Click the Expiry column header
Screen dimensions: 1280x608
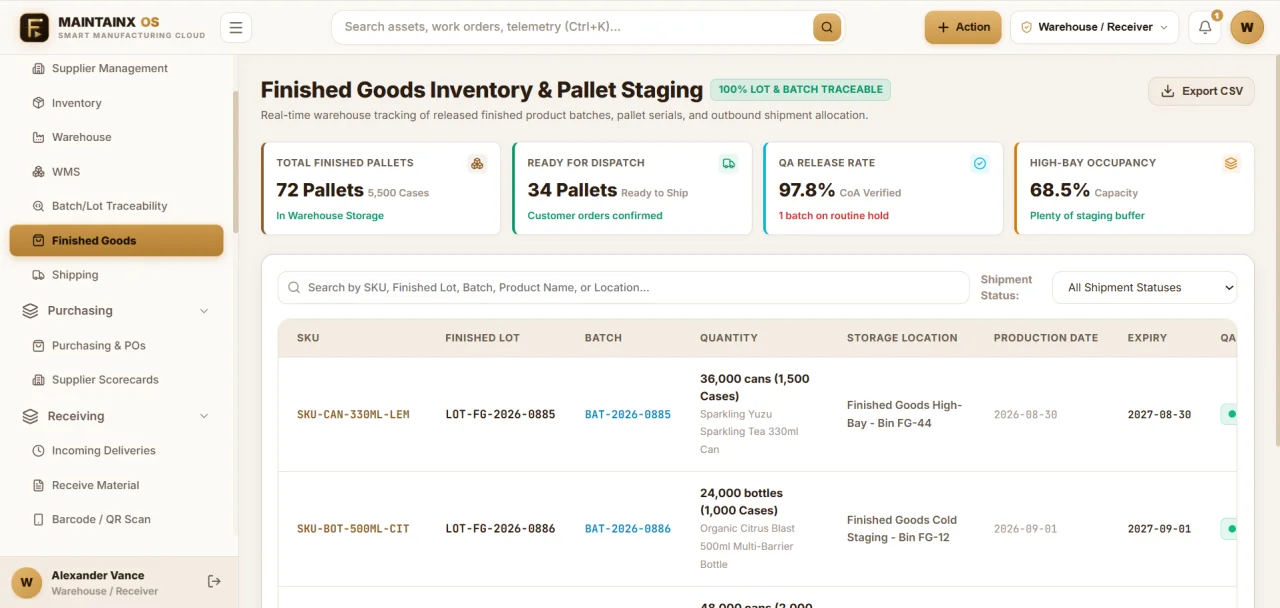point(1147,338)
